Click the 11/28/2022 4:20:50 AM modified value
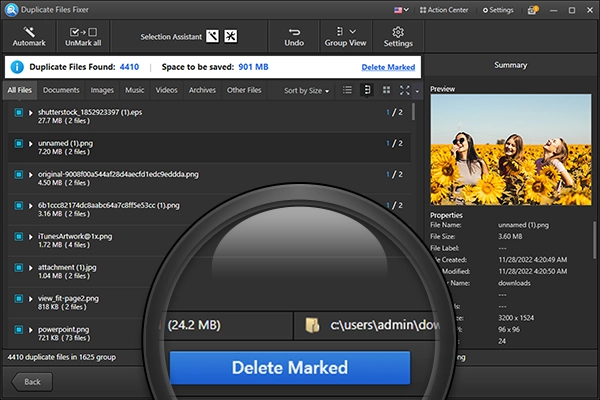 [x=533, y=271]
